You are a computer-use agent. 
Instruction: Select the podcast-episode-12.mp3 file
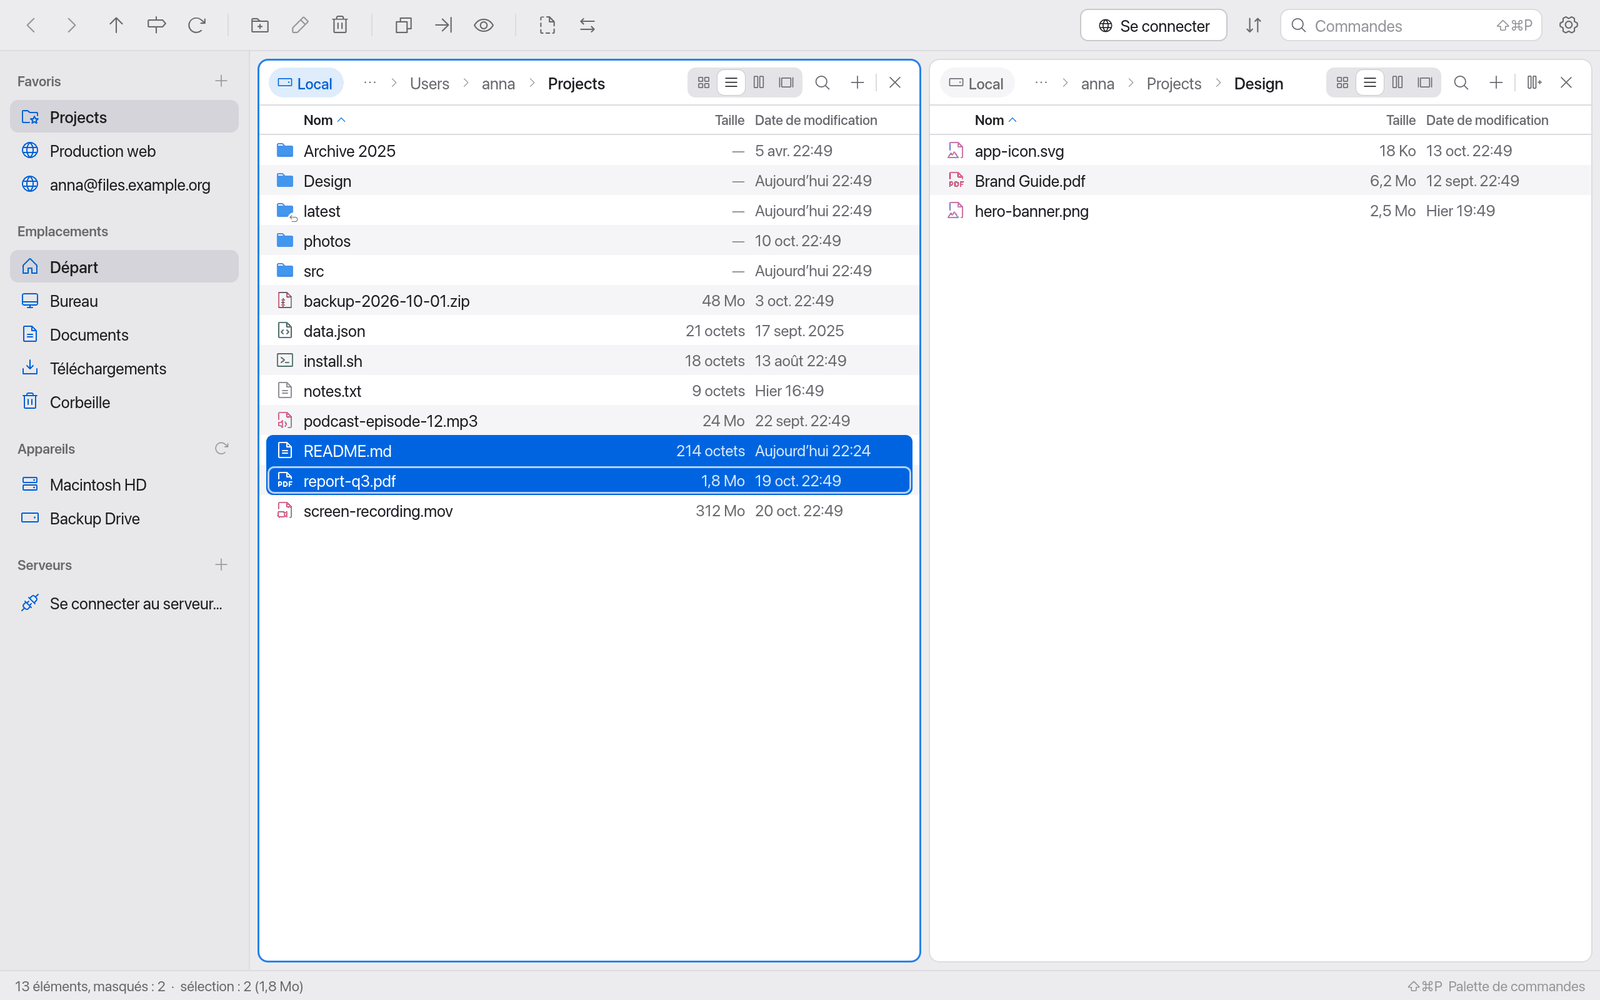589,421
